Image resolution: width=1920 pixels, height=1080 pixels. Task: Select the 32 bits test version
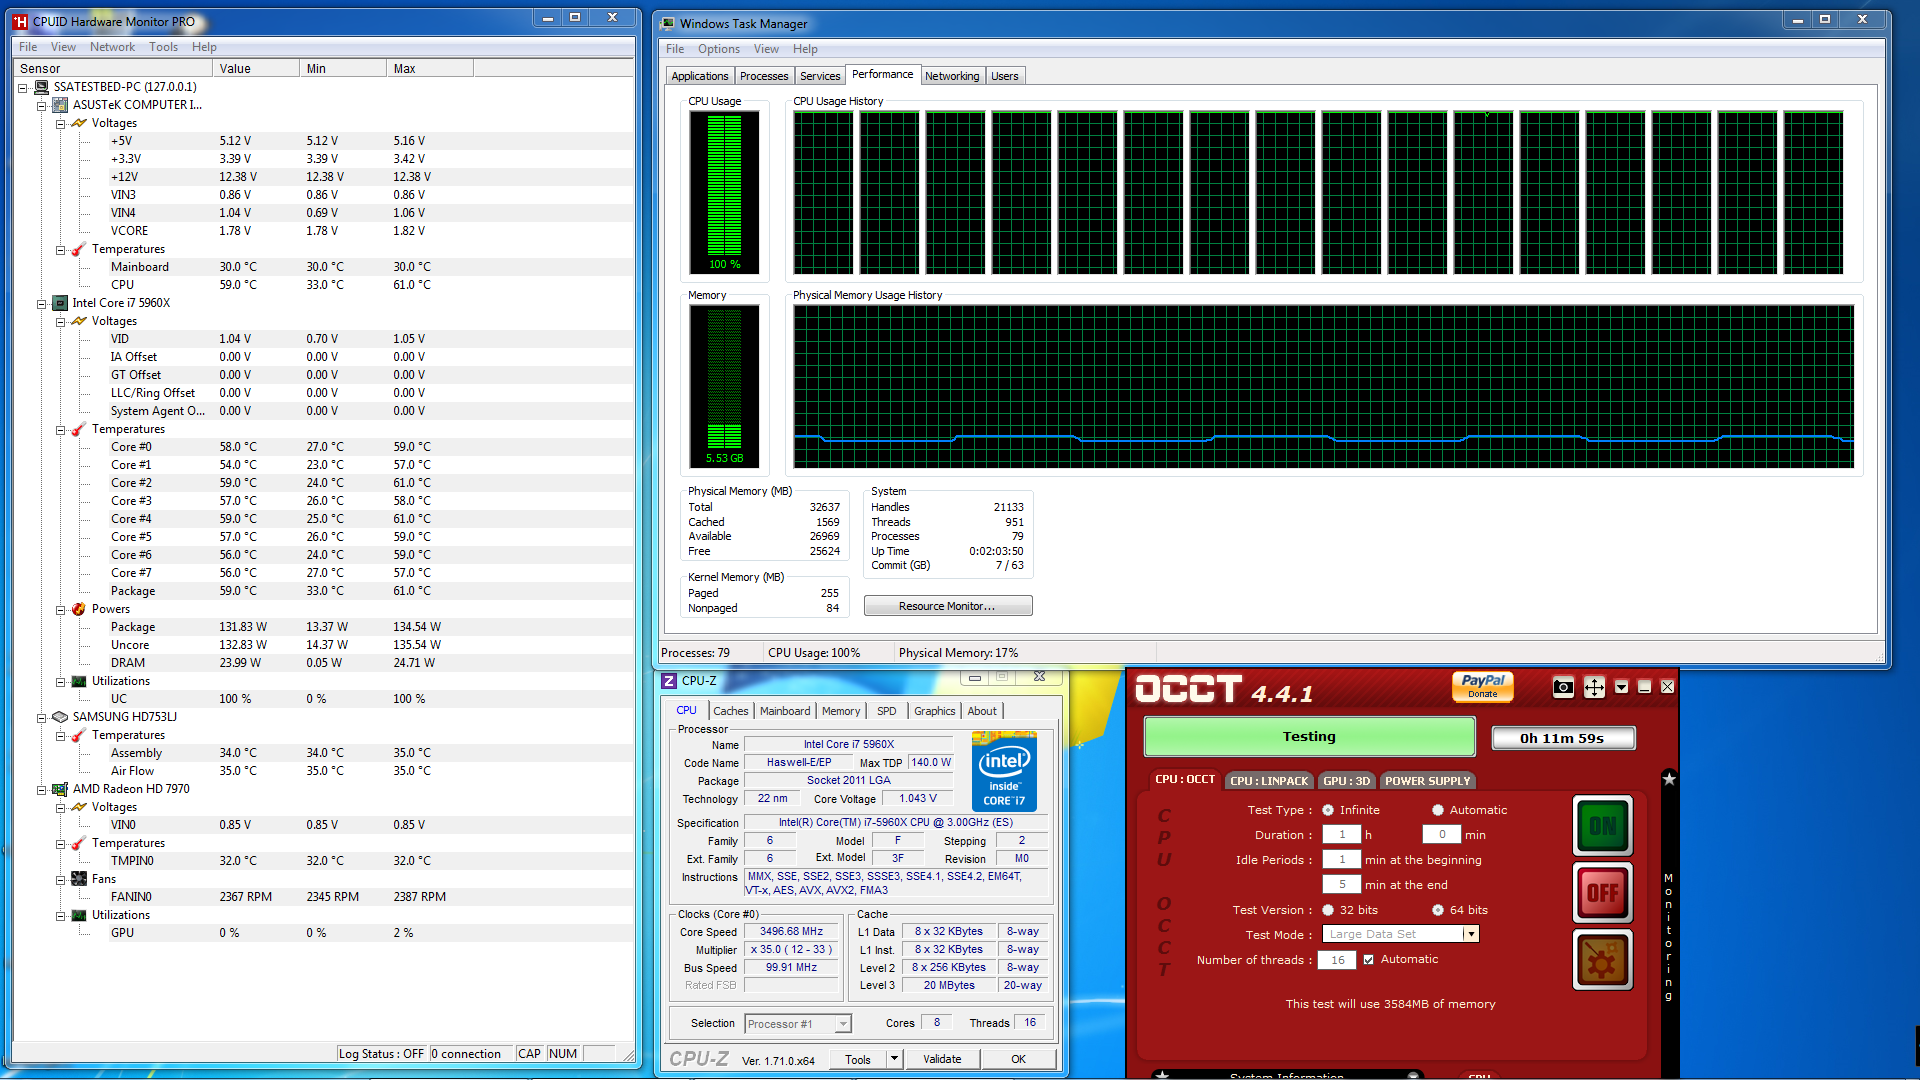point(1328,910)
